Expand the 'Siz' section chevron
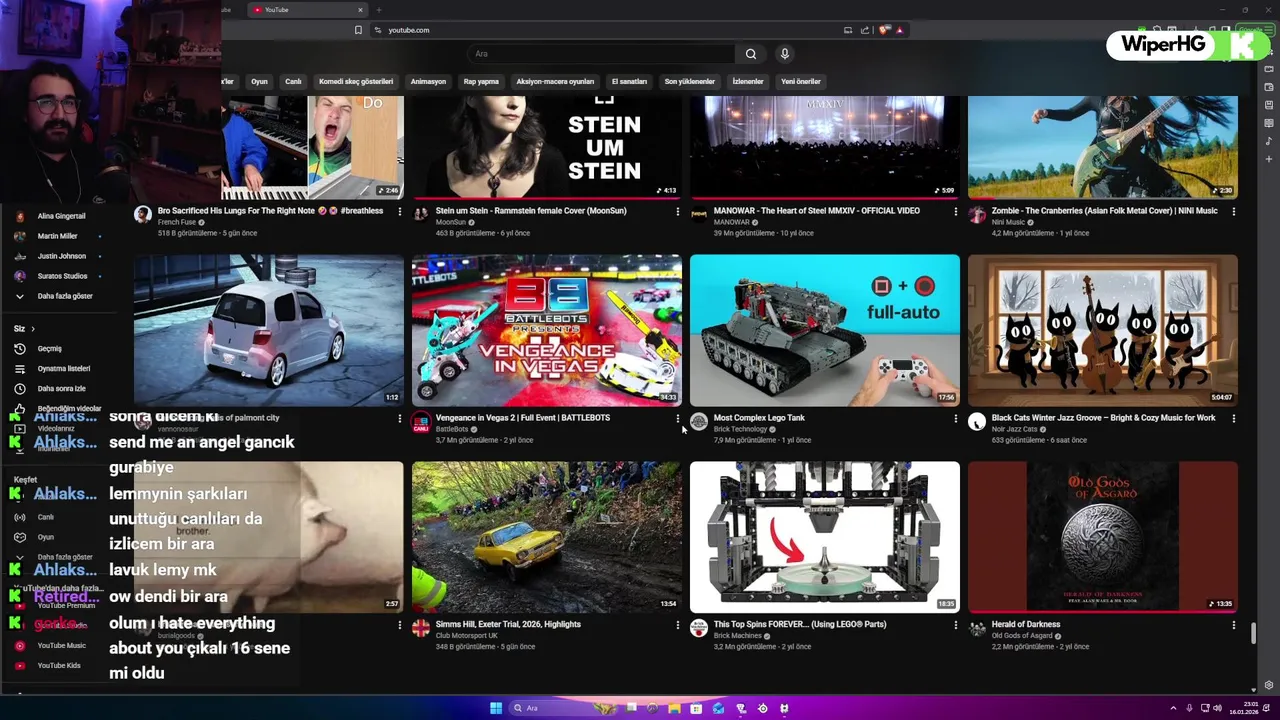The image size is (1280, 720). (32, 329)
